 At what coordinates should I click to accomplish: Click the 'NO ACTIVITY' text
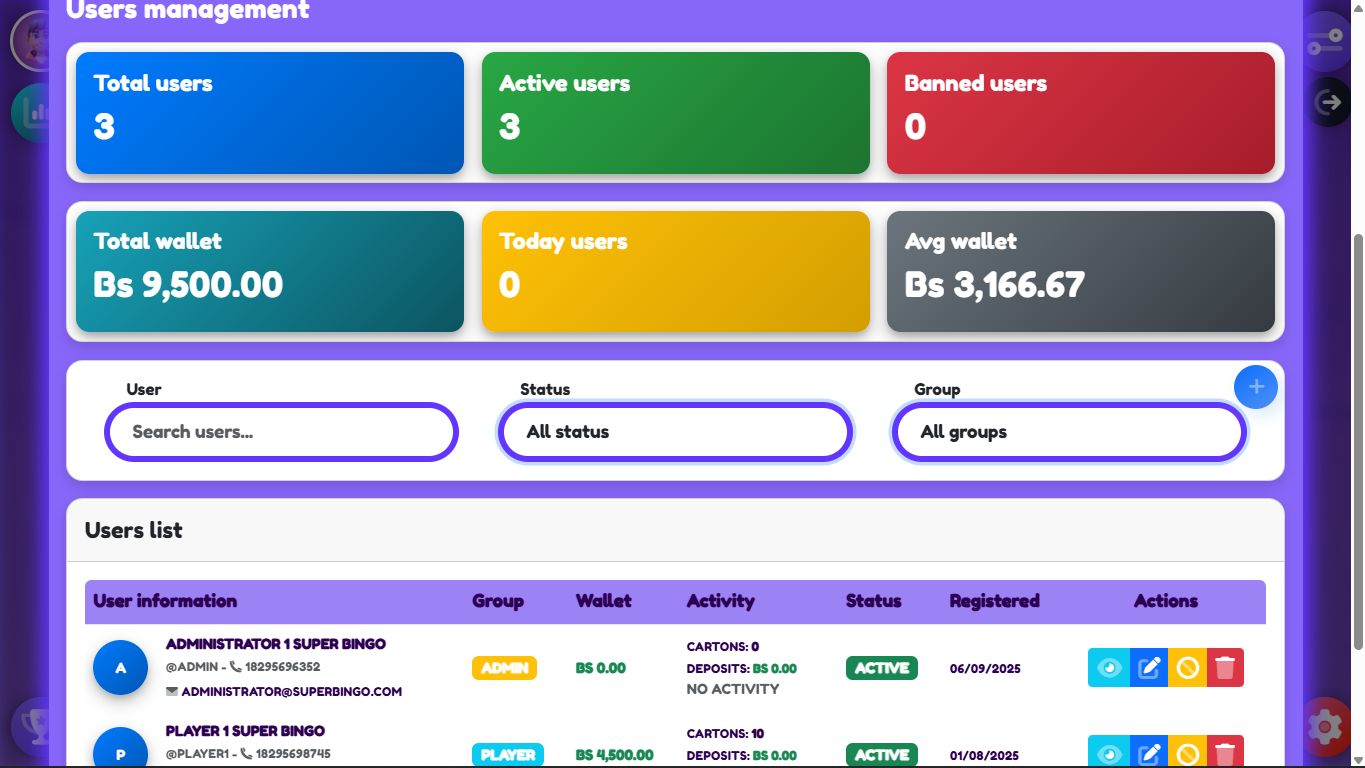point(733,689)
